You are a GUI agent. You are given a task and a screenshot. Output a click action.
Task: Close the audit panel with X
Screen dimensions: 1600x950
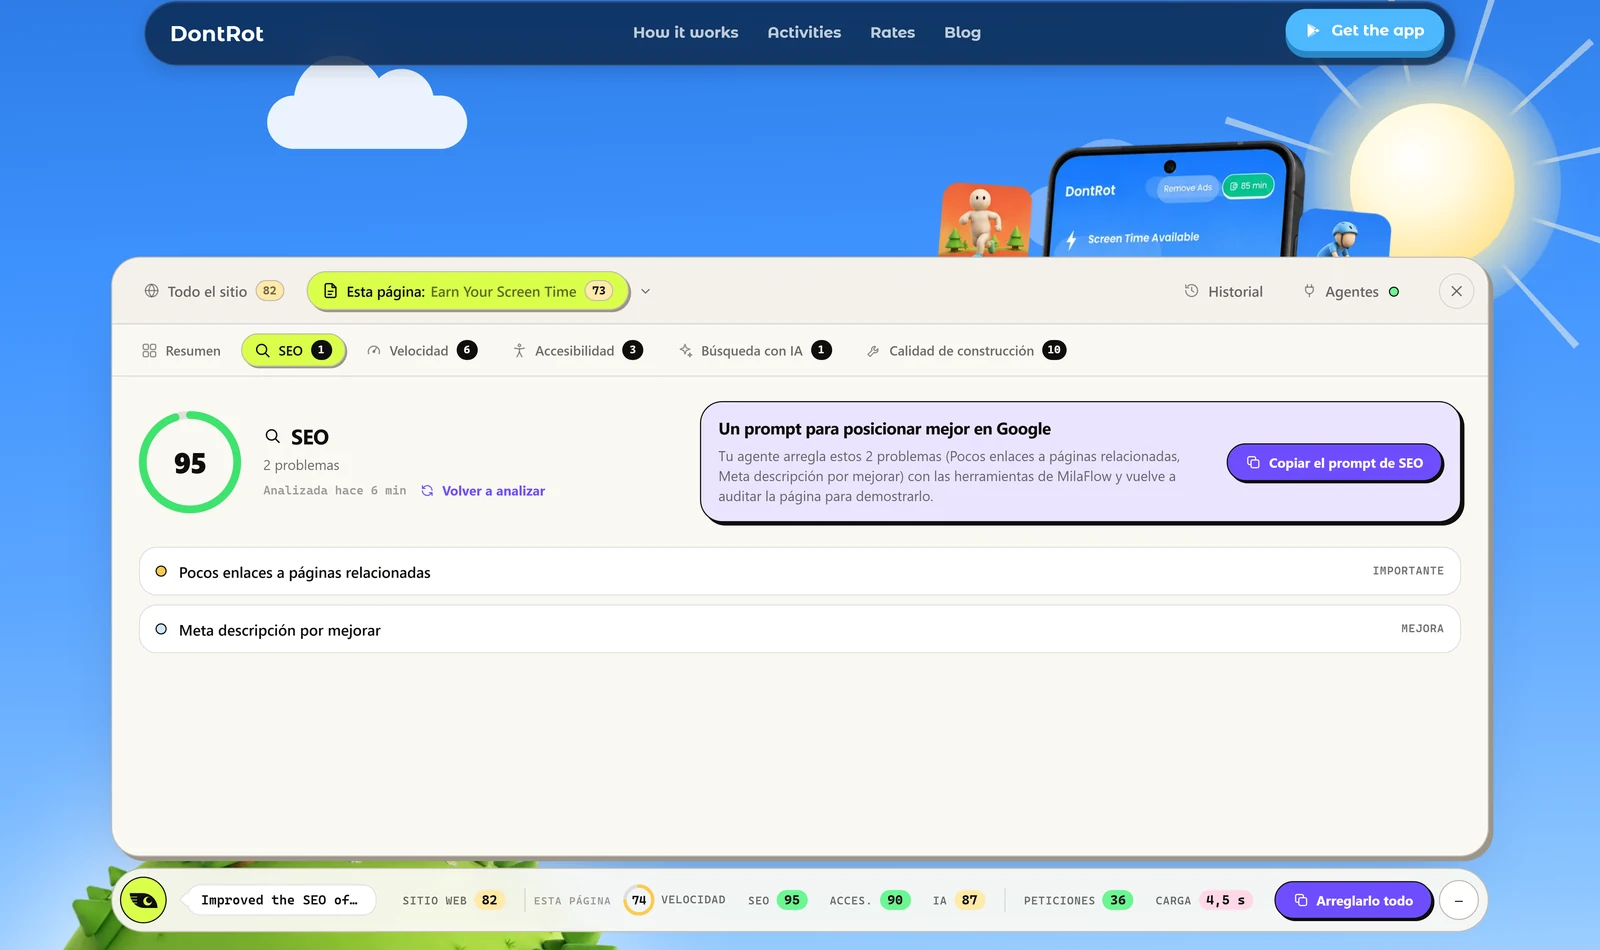click(1456, 291)
